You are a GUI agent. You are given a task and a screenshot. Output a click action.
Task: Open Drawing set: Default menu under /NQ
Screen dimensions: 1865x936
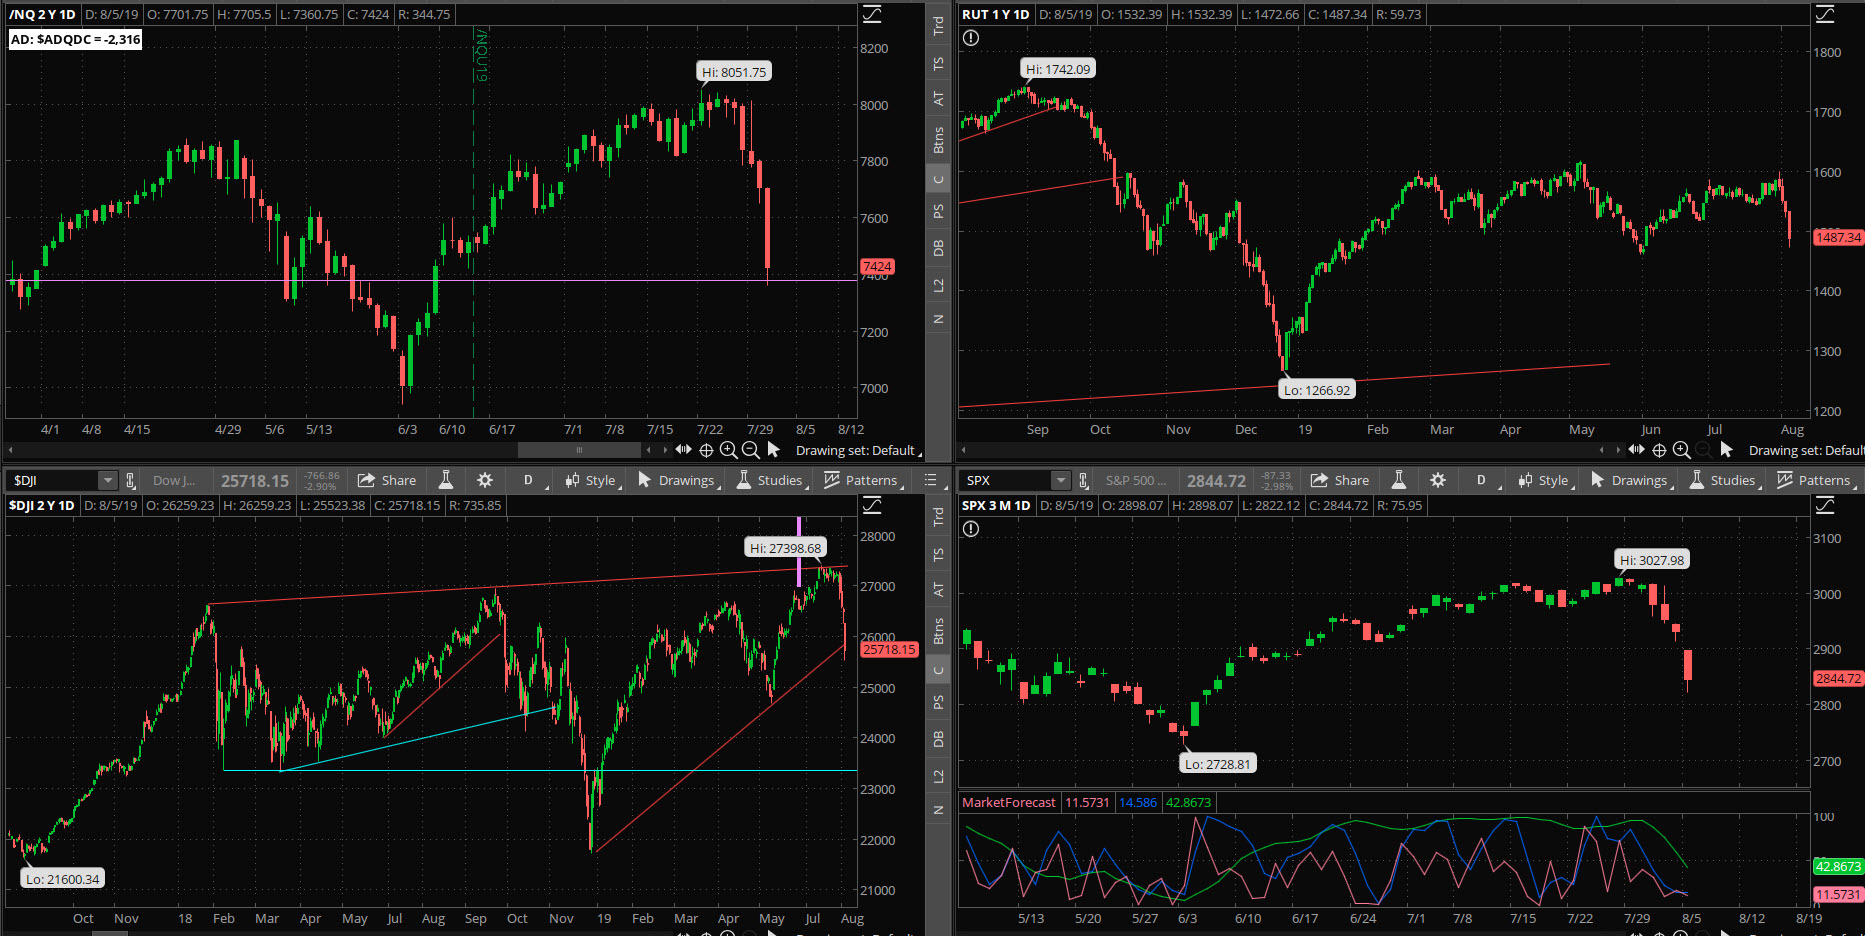[x=858, y=450]
